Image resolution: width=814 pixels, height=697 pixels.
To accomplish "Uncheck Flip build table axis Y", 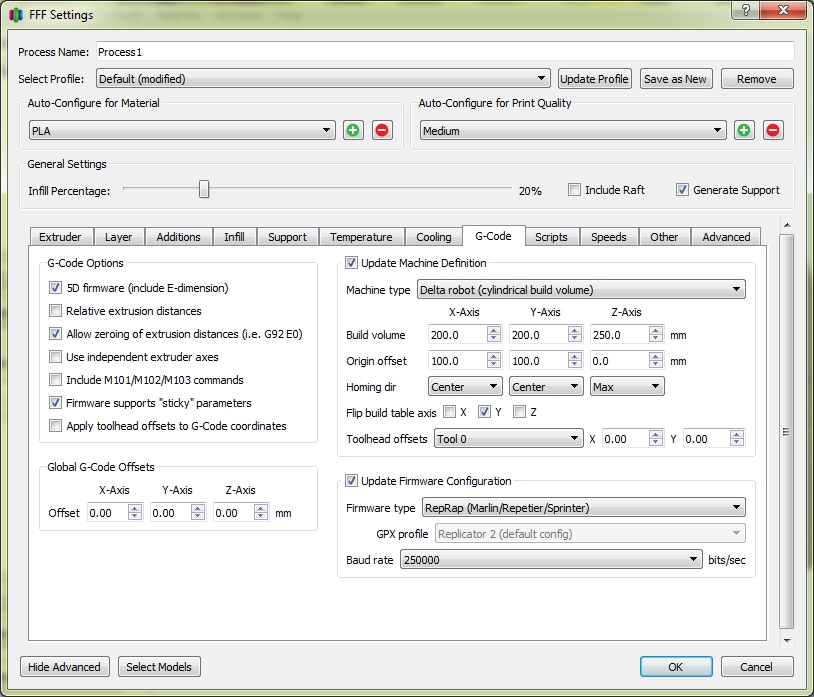I will [484, 412].
